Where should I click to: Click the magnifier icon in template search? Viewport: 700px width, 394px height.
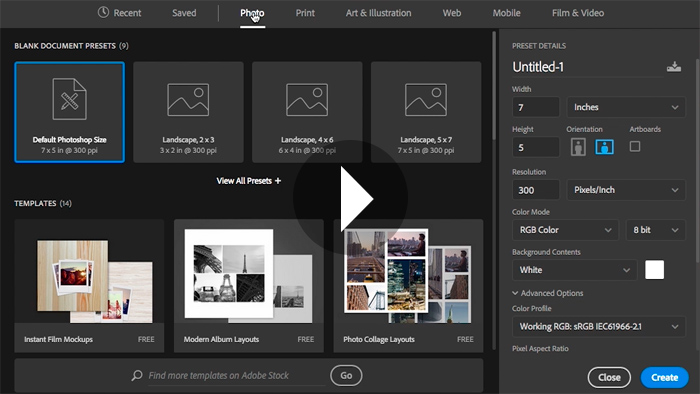click(x=137, y=375)
